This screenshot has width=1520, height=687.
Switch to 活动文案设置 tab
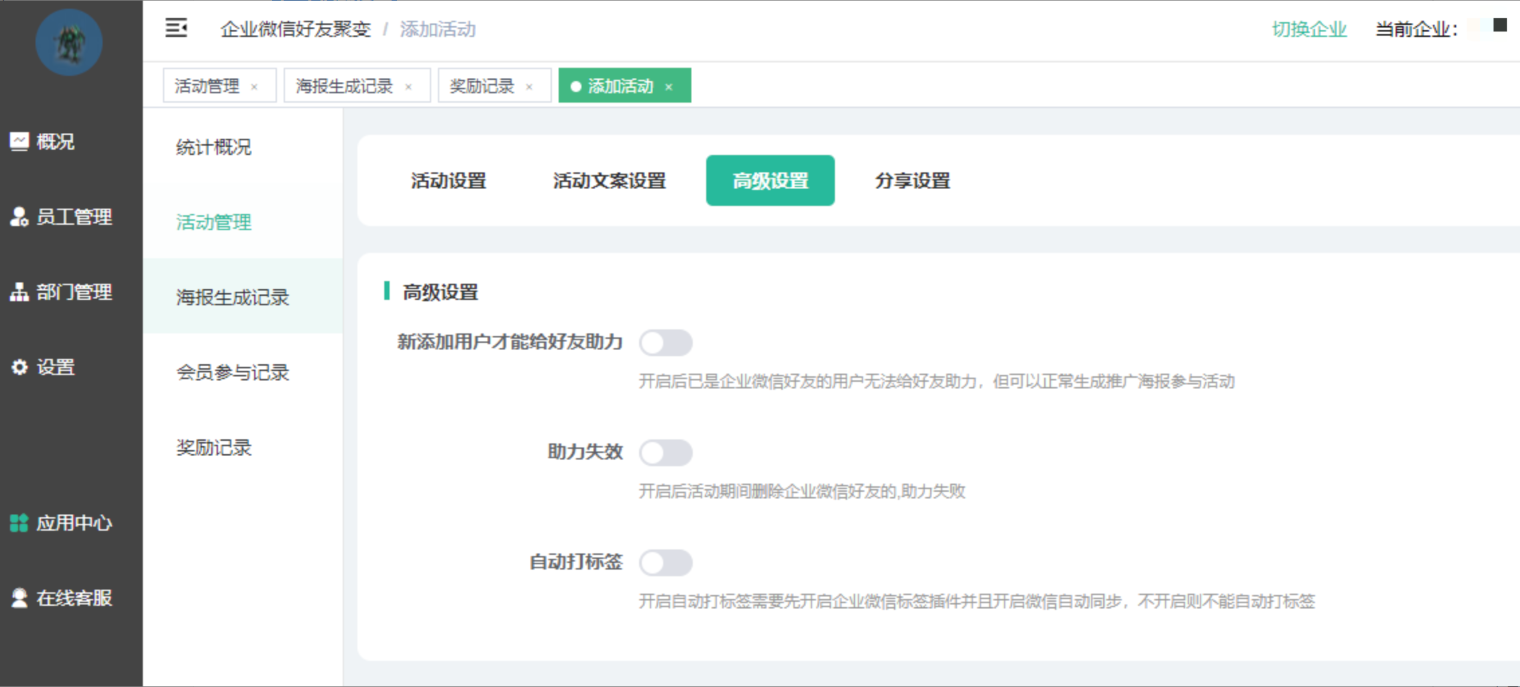pyautogui.click(x=609, y=181)
